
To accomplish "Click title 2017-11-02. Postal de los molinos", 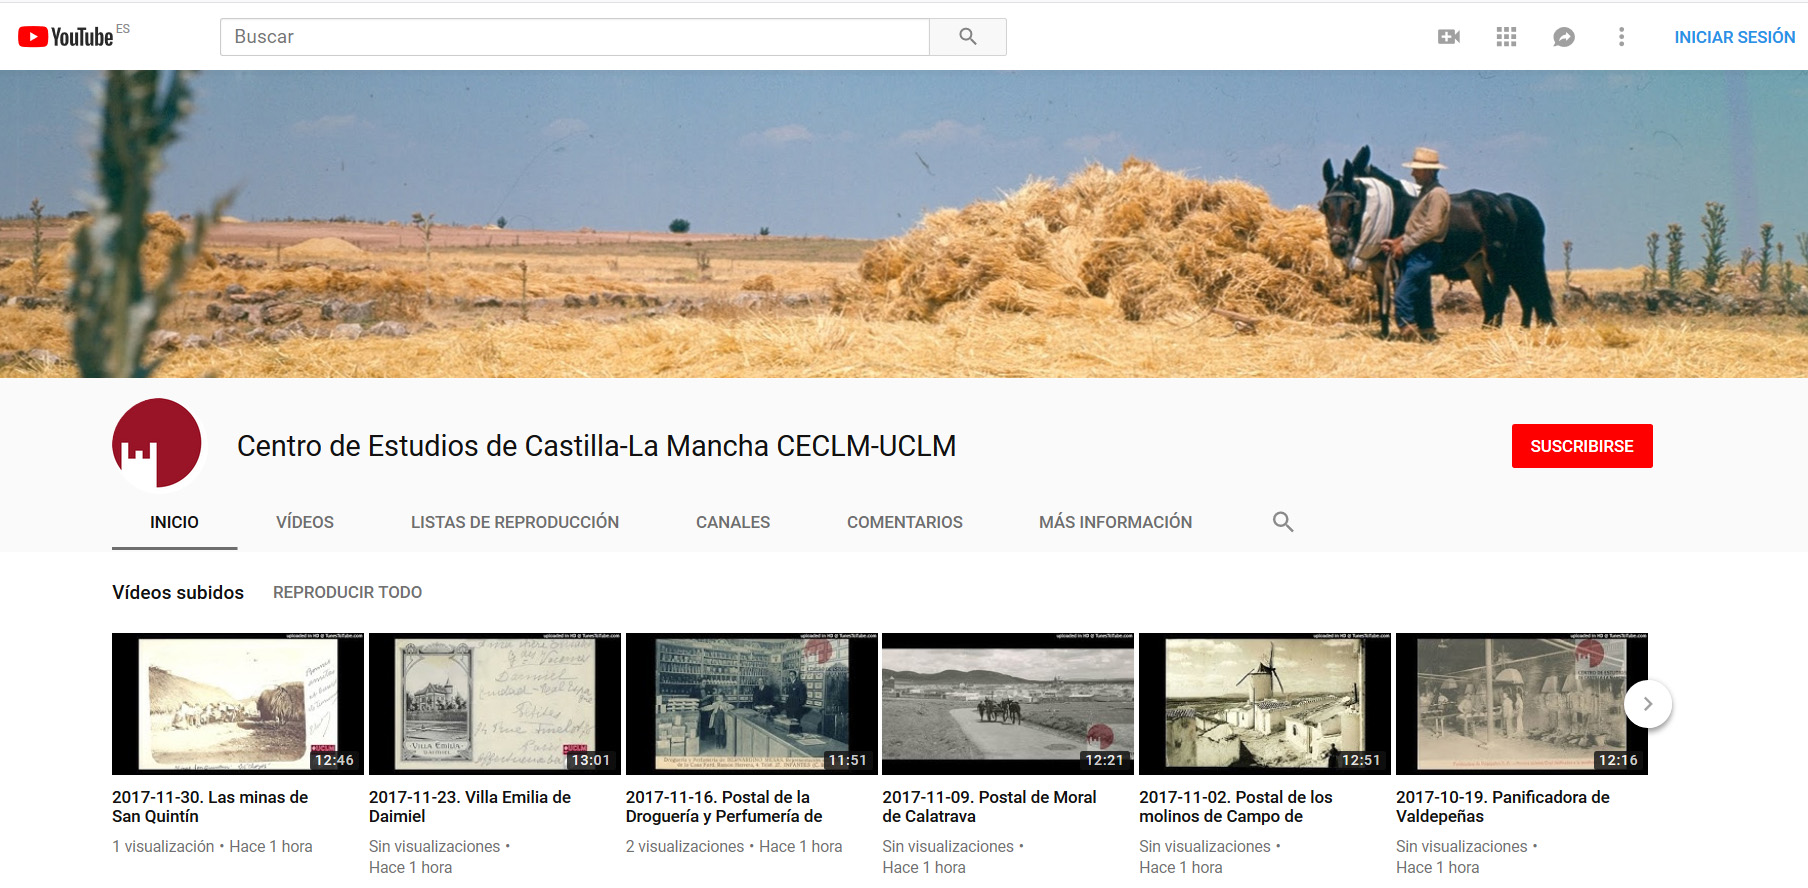I will tap(1236, 807).
